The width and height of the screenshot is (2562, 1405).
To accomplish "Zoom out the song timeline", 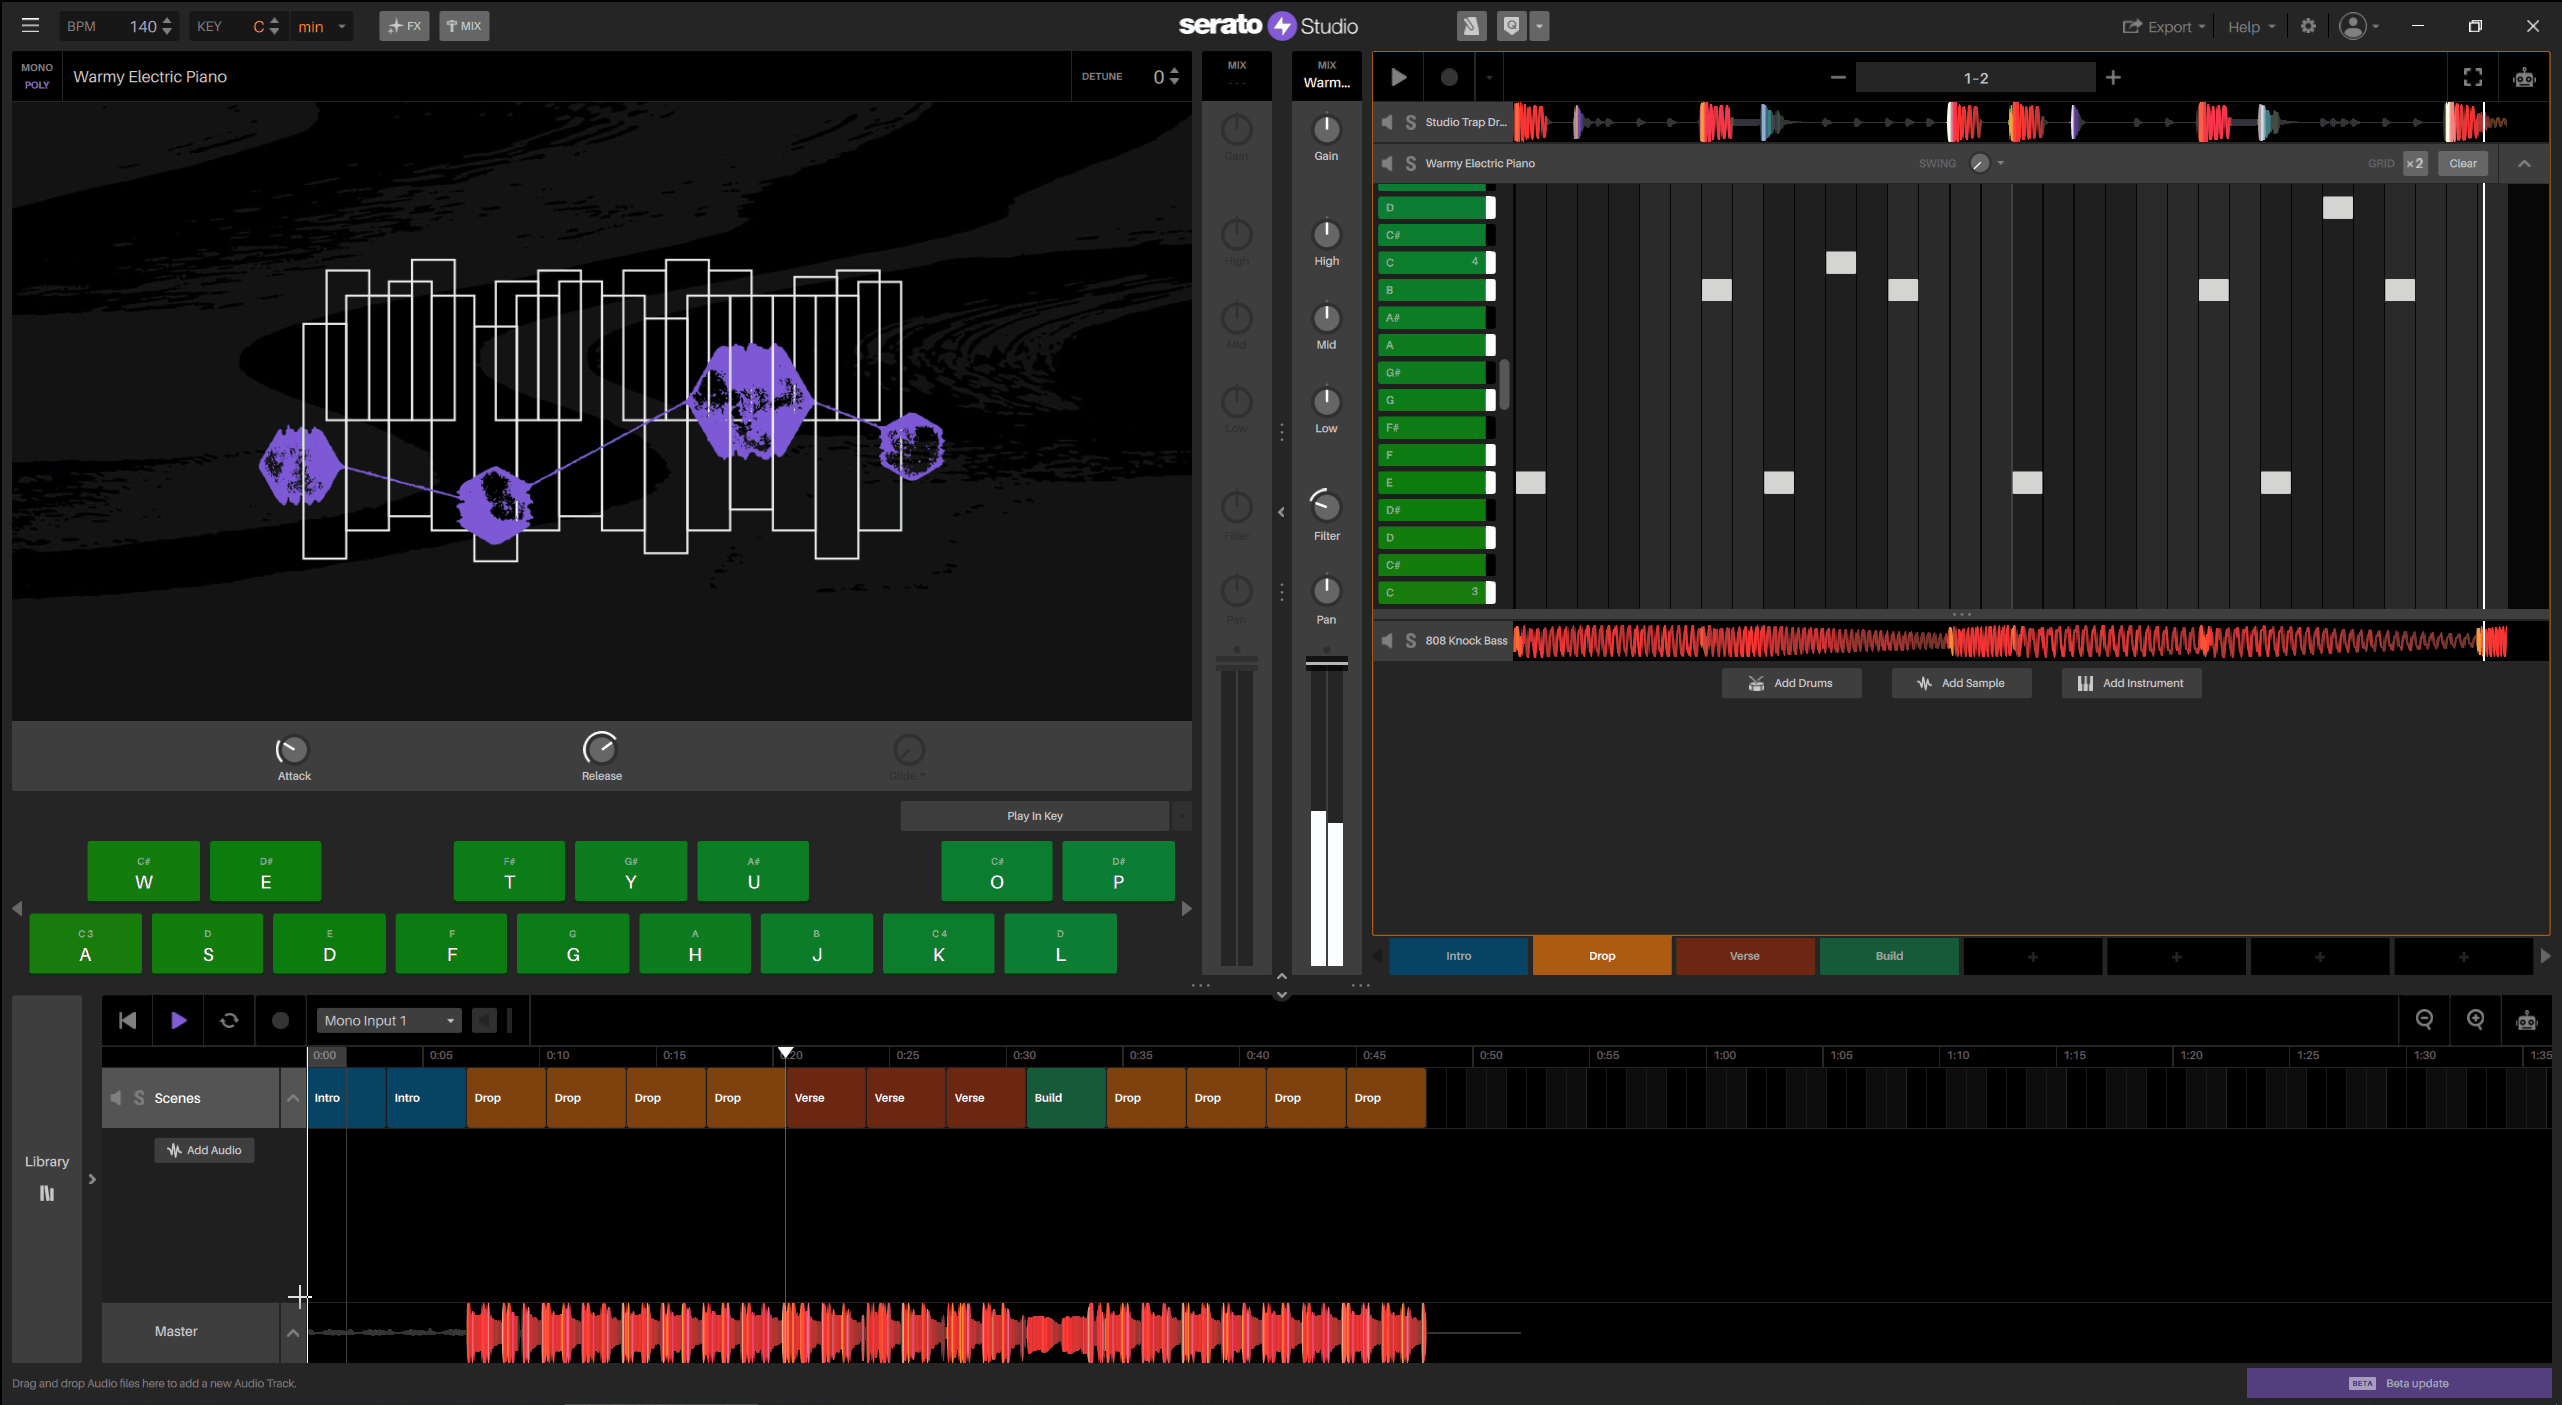I will point(2424,1019).
